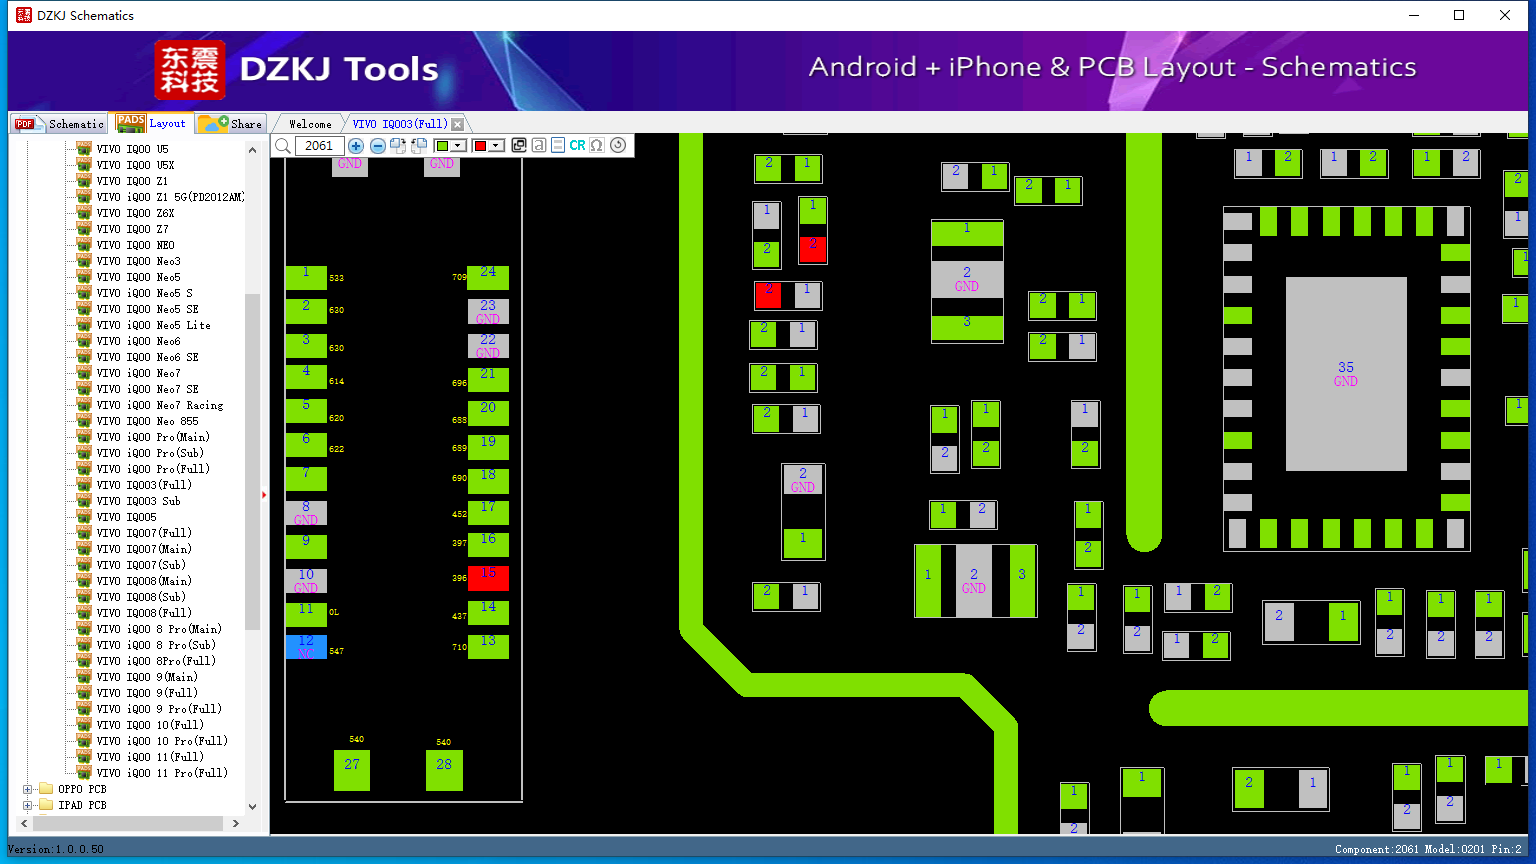Open the Share tab

[230, 124]
